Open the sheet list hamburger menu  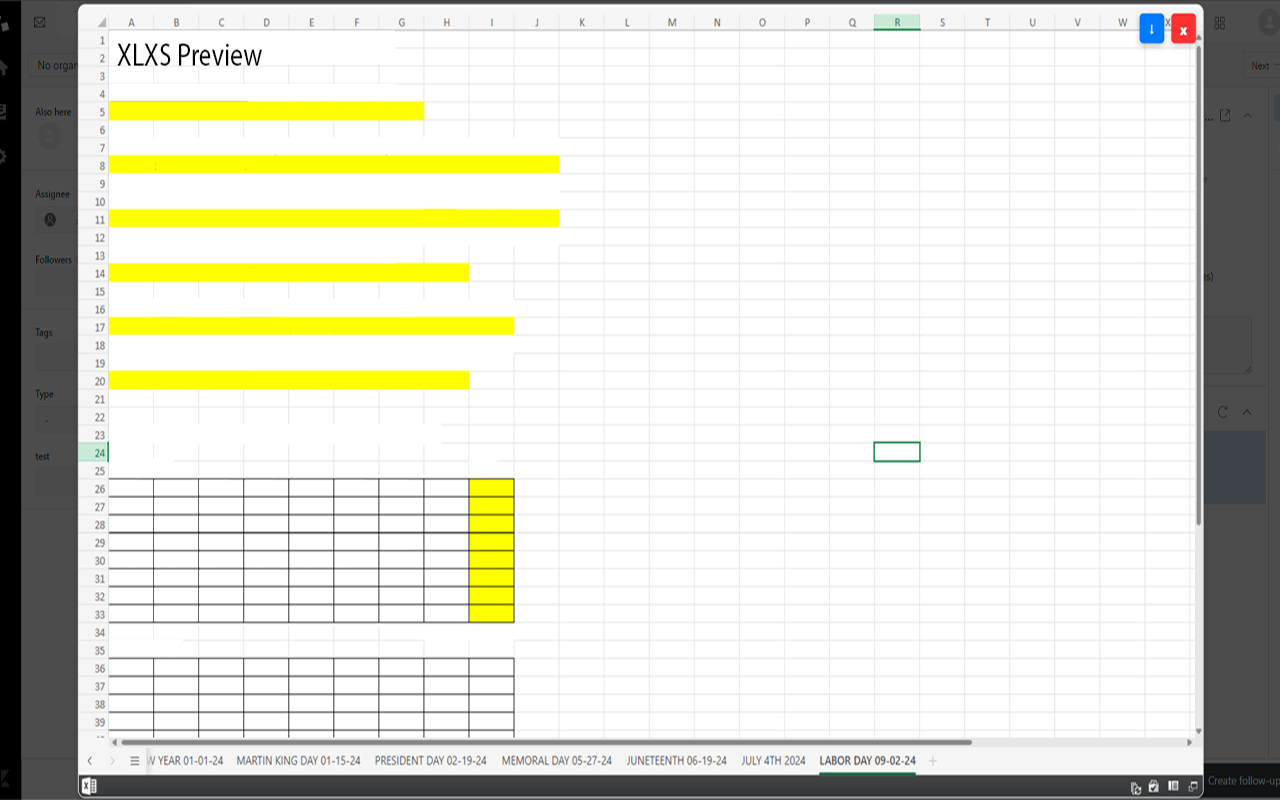pyautogui.click(x=135, y=761)
